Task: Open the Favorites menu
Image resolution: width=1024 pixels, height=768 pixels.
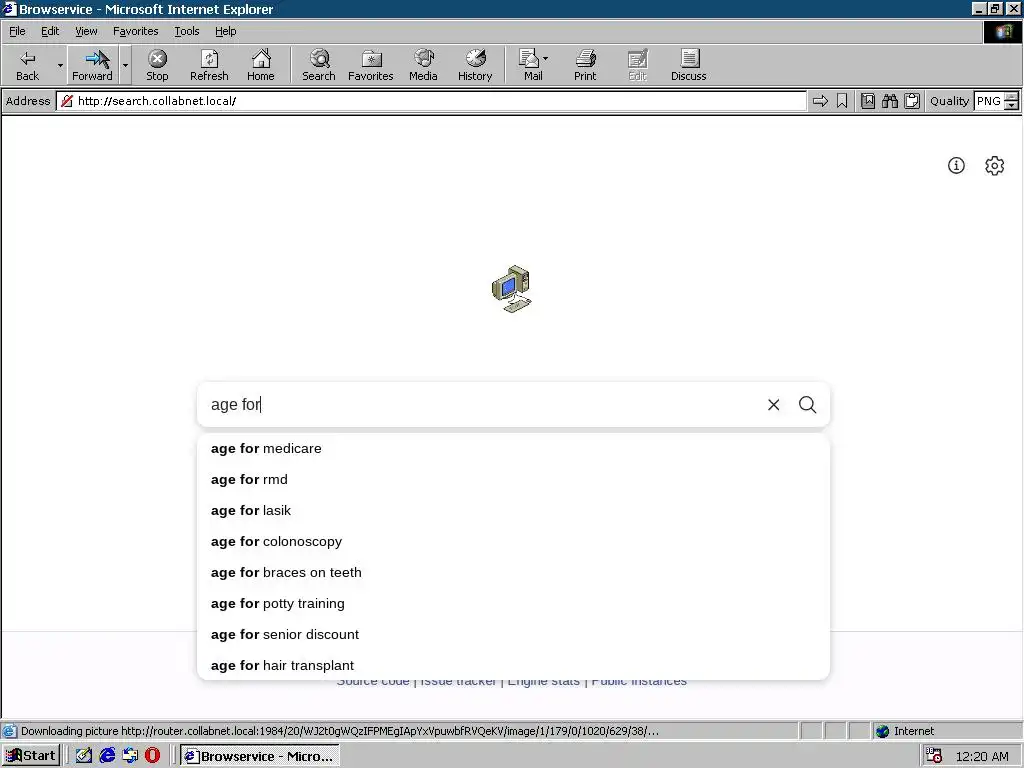Action: 135,31
